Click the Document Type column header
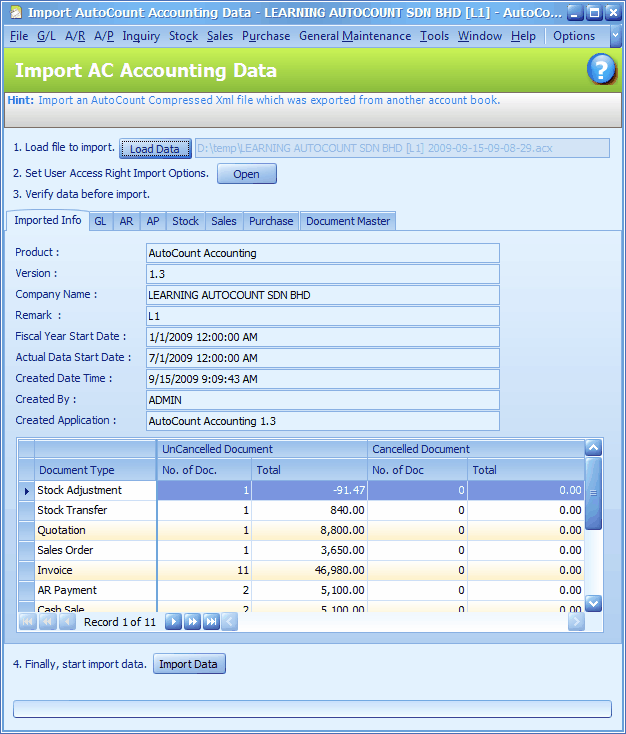This screenshot has height=734, width=626. coord(96,470)
